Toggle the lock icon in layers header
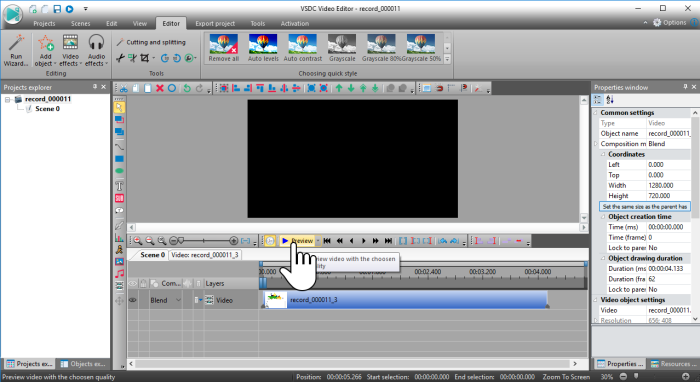 [x=143, y=283]
